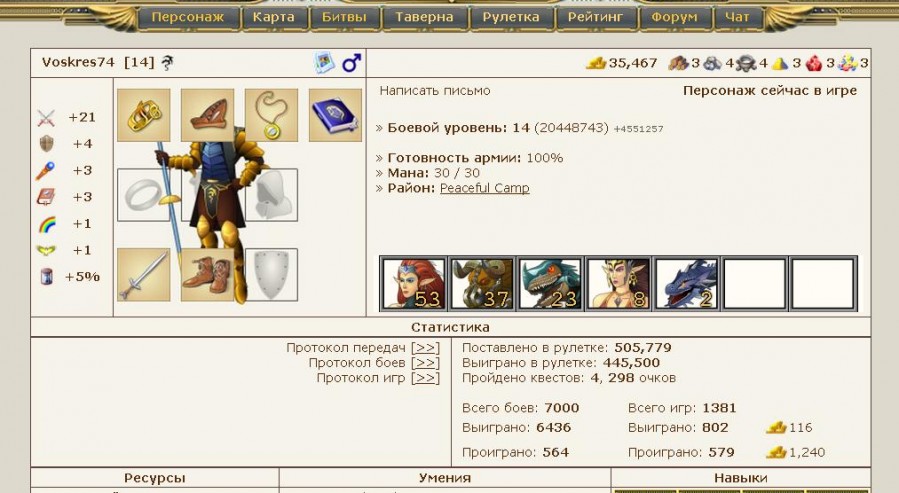
Task: Expand Протокол передач with the >> link
Action: pyautogui.click(x=425, y=348)
